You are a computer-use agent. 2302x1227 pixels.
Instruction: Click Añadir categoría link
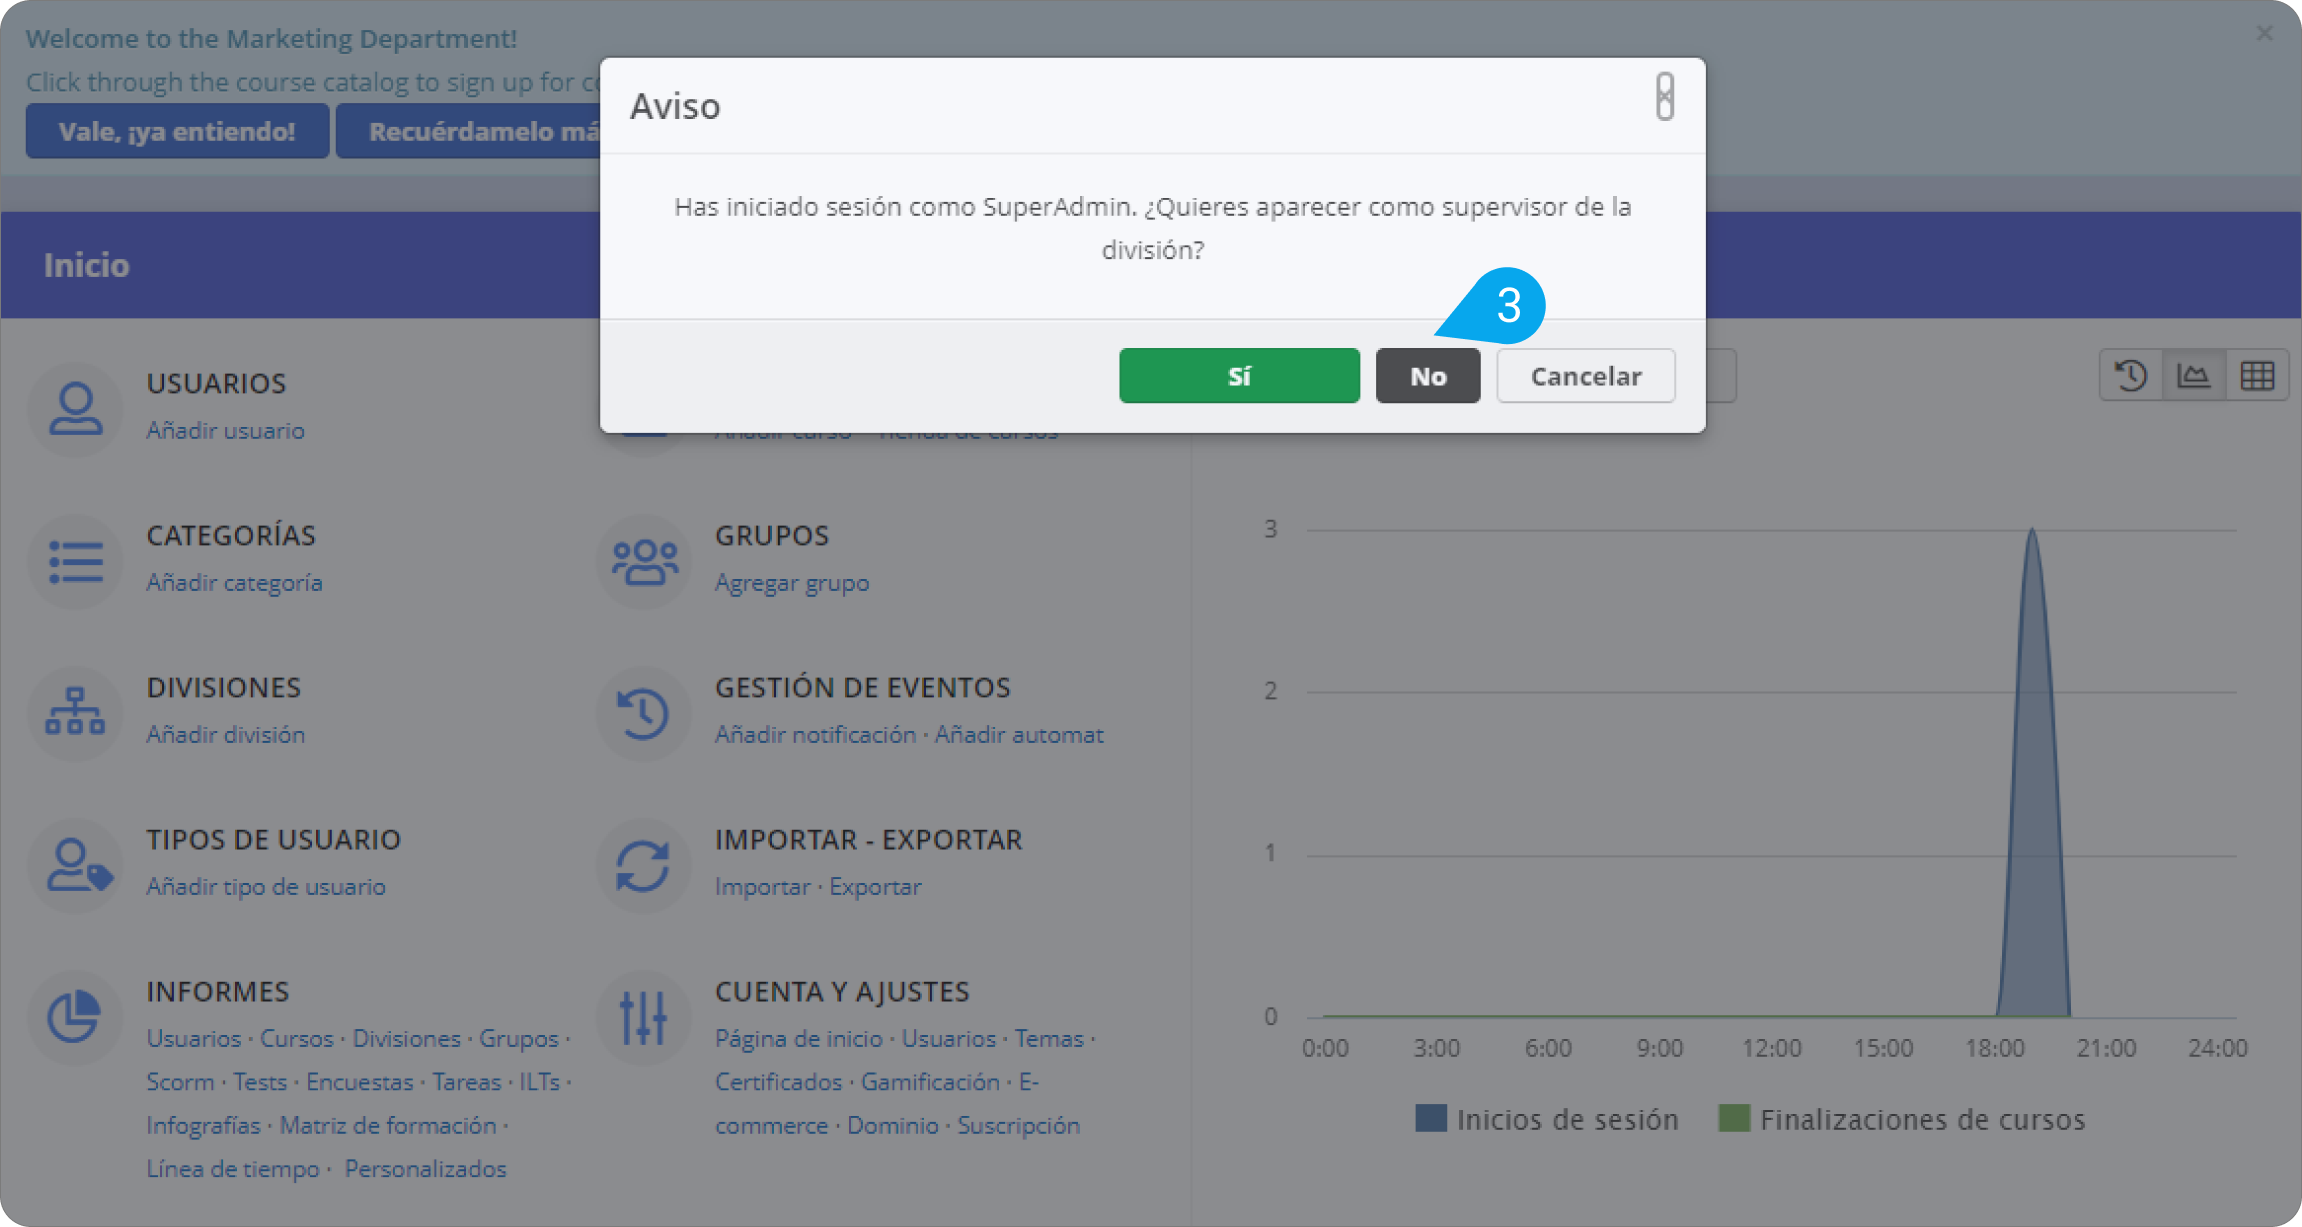[x=234, y=582]
